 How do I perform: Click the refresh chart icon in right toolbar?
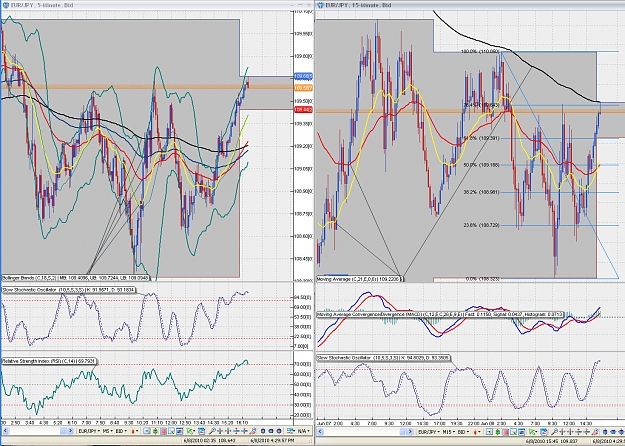(x=544, y=432)
